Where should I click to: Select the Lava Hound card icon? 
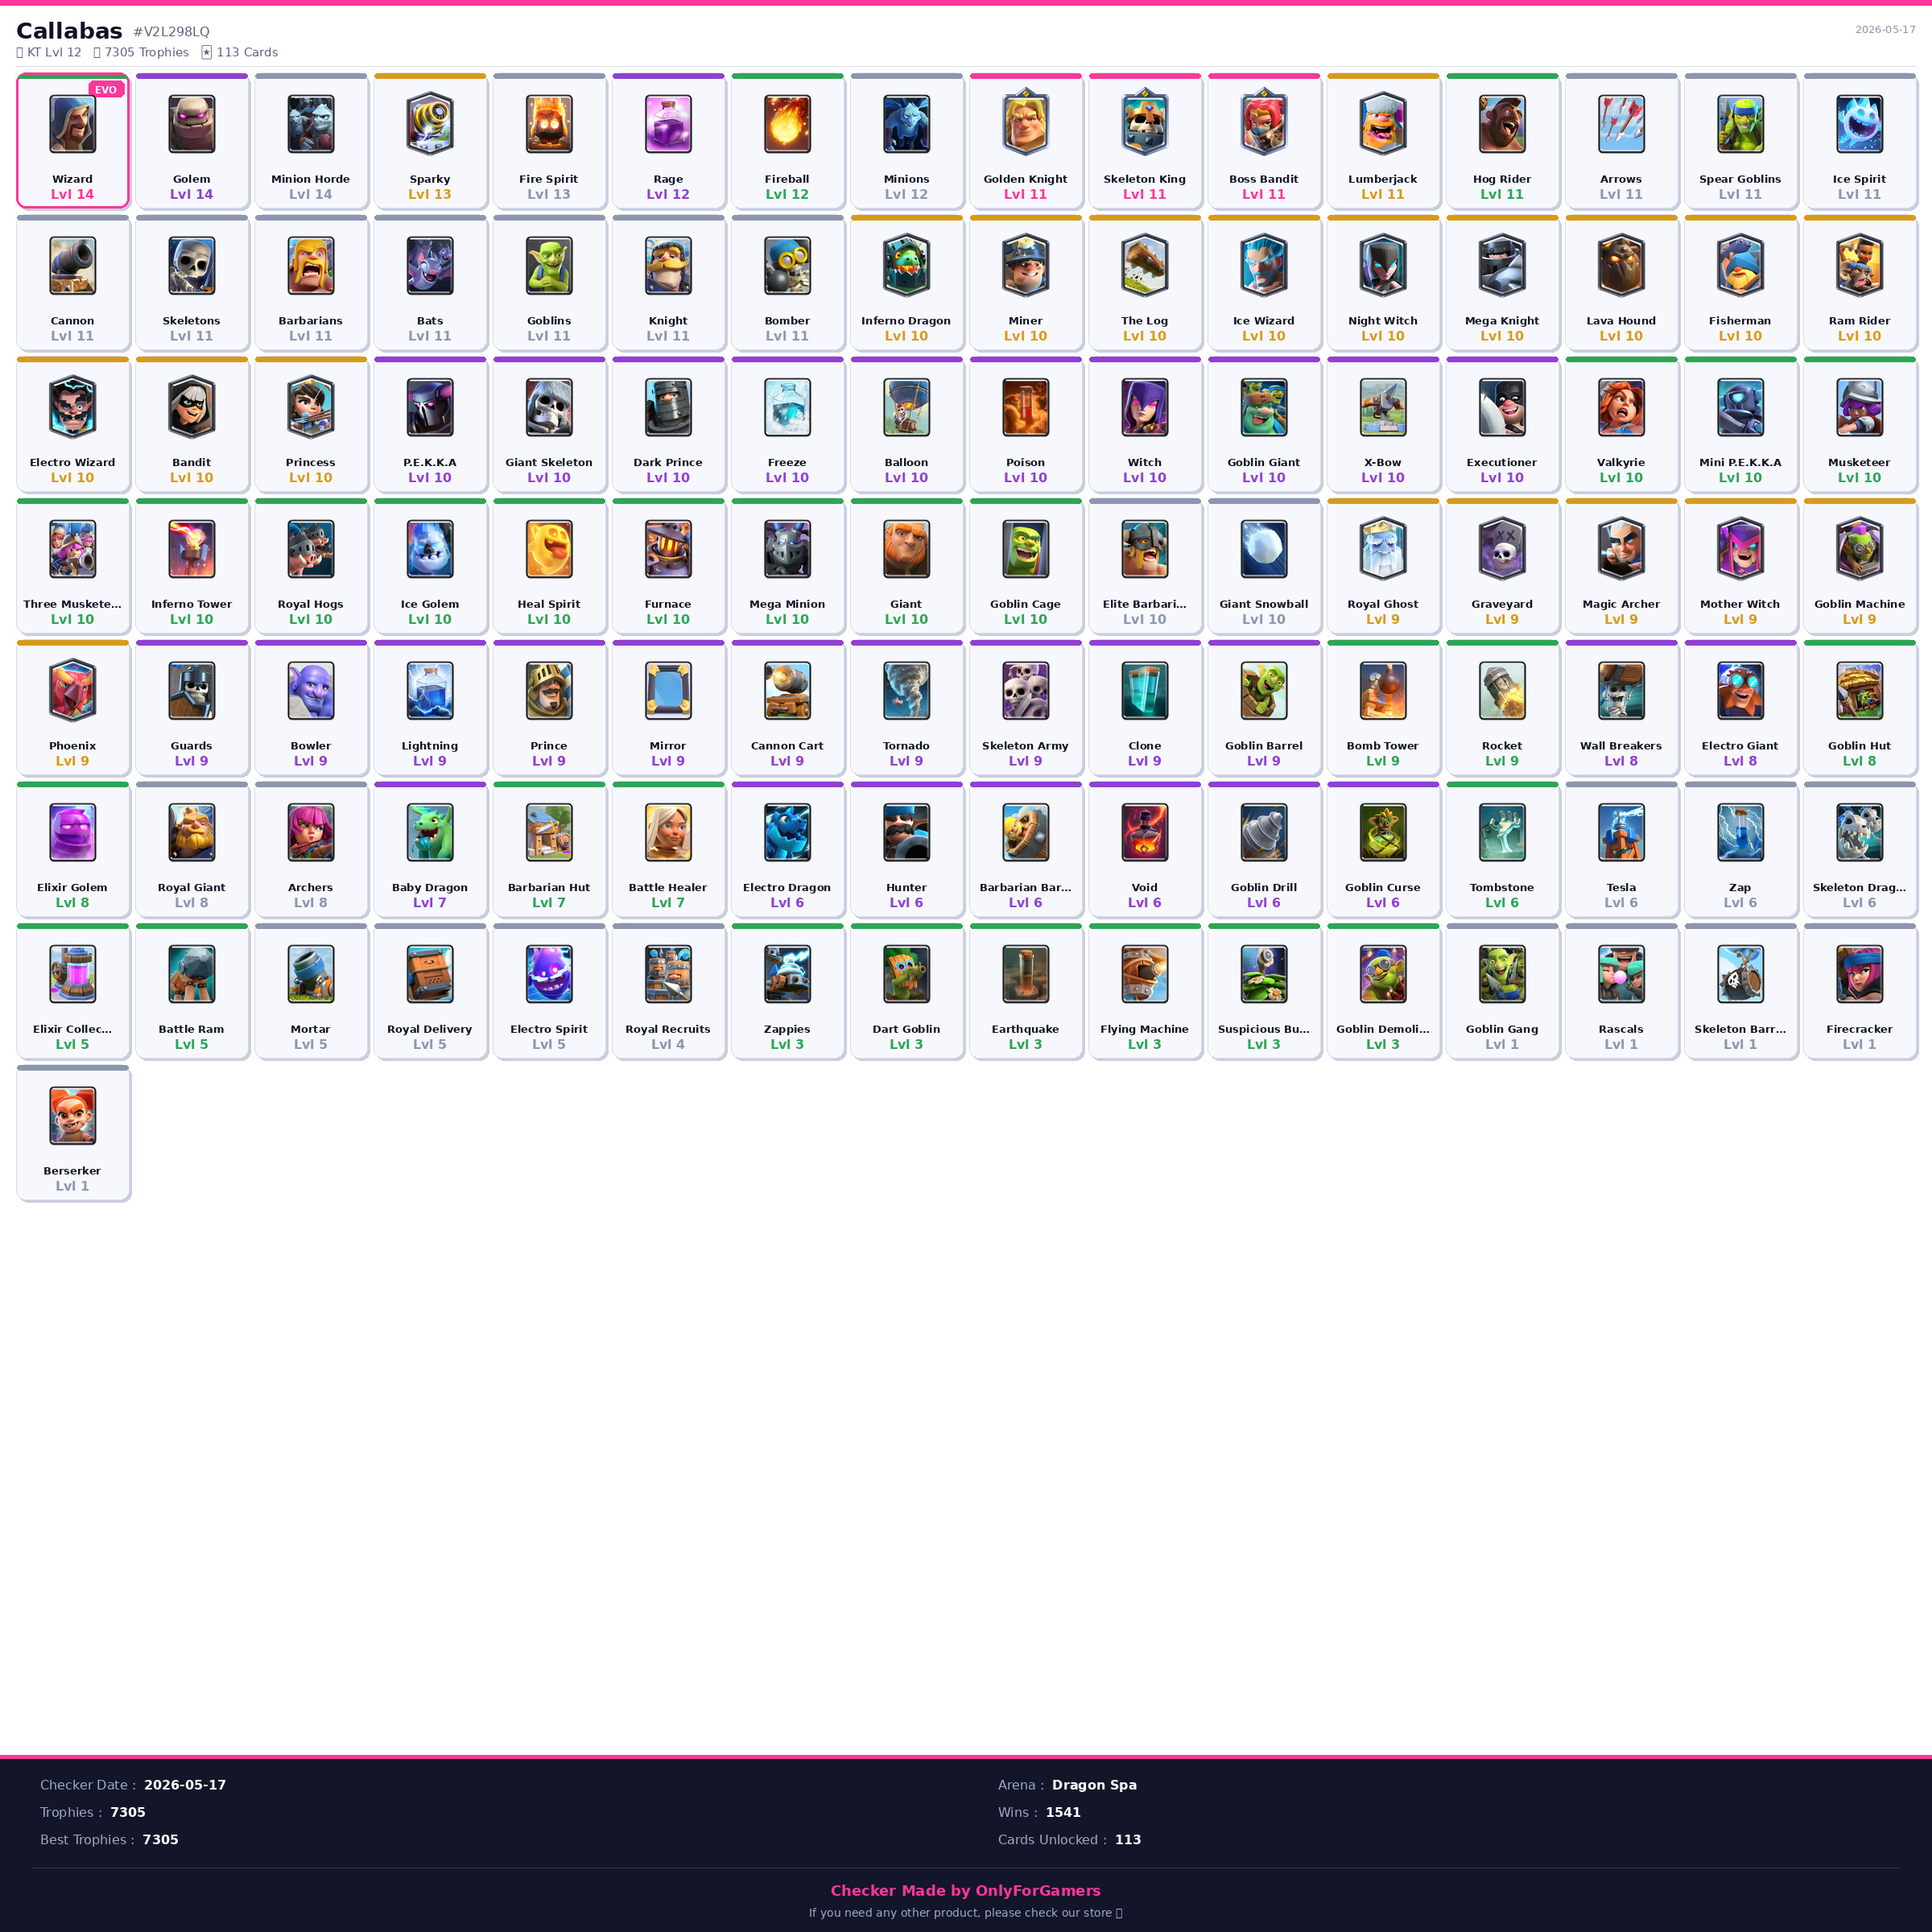coord(1621,266)
